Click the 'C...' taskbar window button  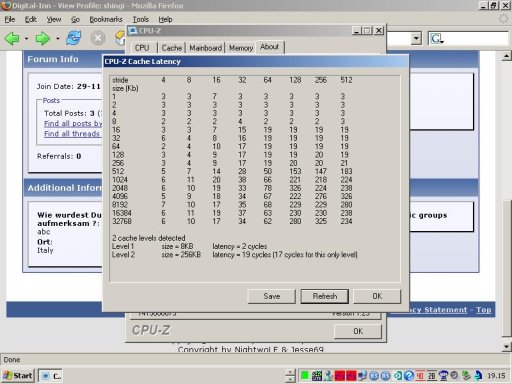pos(51,376)
